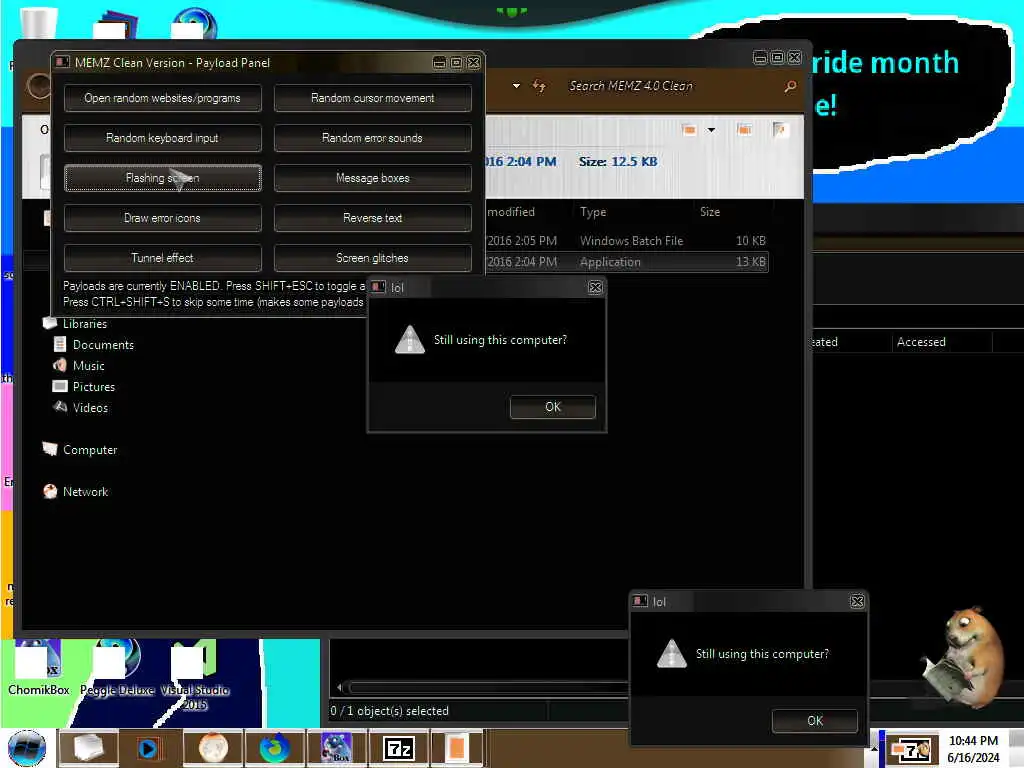This screenshot has width=1024, height=768.
Task: Toggle the Reverse text payload
Action: click(372, 218)
